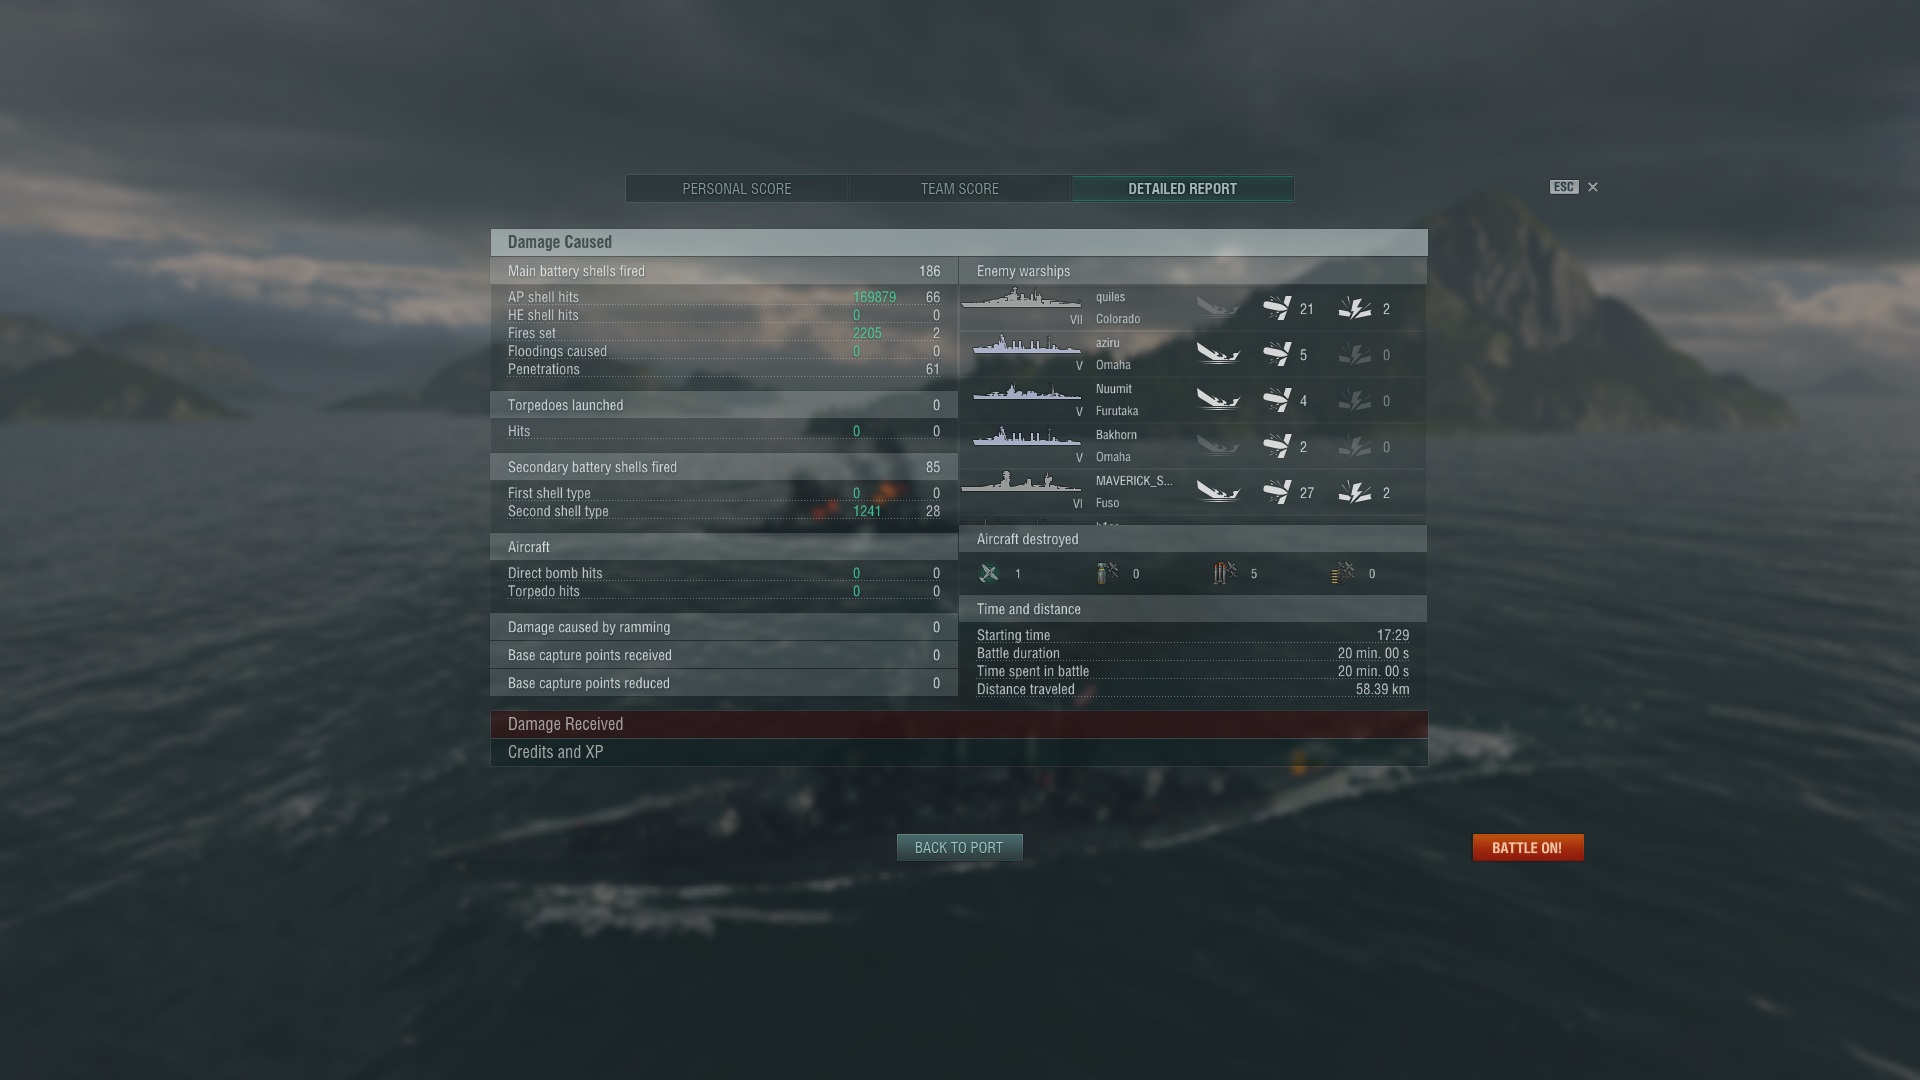This screenshot has width=1920, height=1080.
Task: Open the Personal Score tab
Action: pos(737,189)
